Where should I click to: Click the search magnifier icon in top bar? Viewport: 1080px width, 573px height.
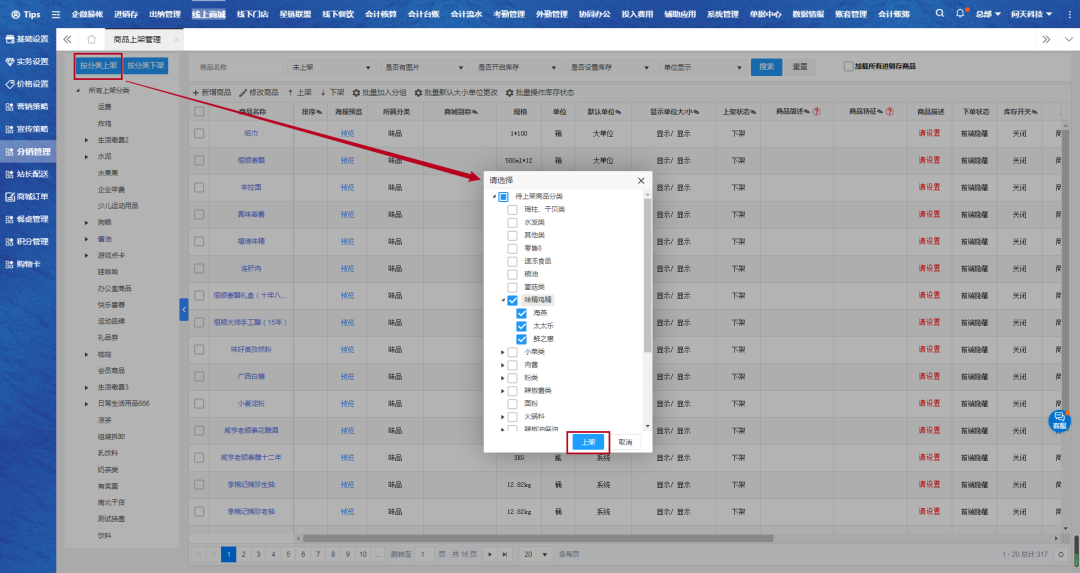tap(940, 14)
